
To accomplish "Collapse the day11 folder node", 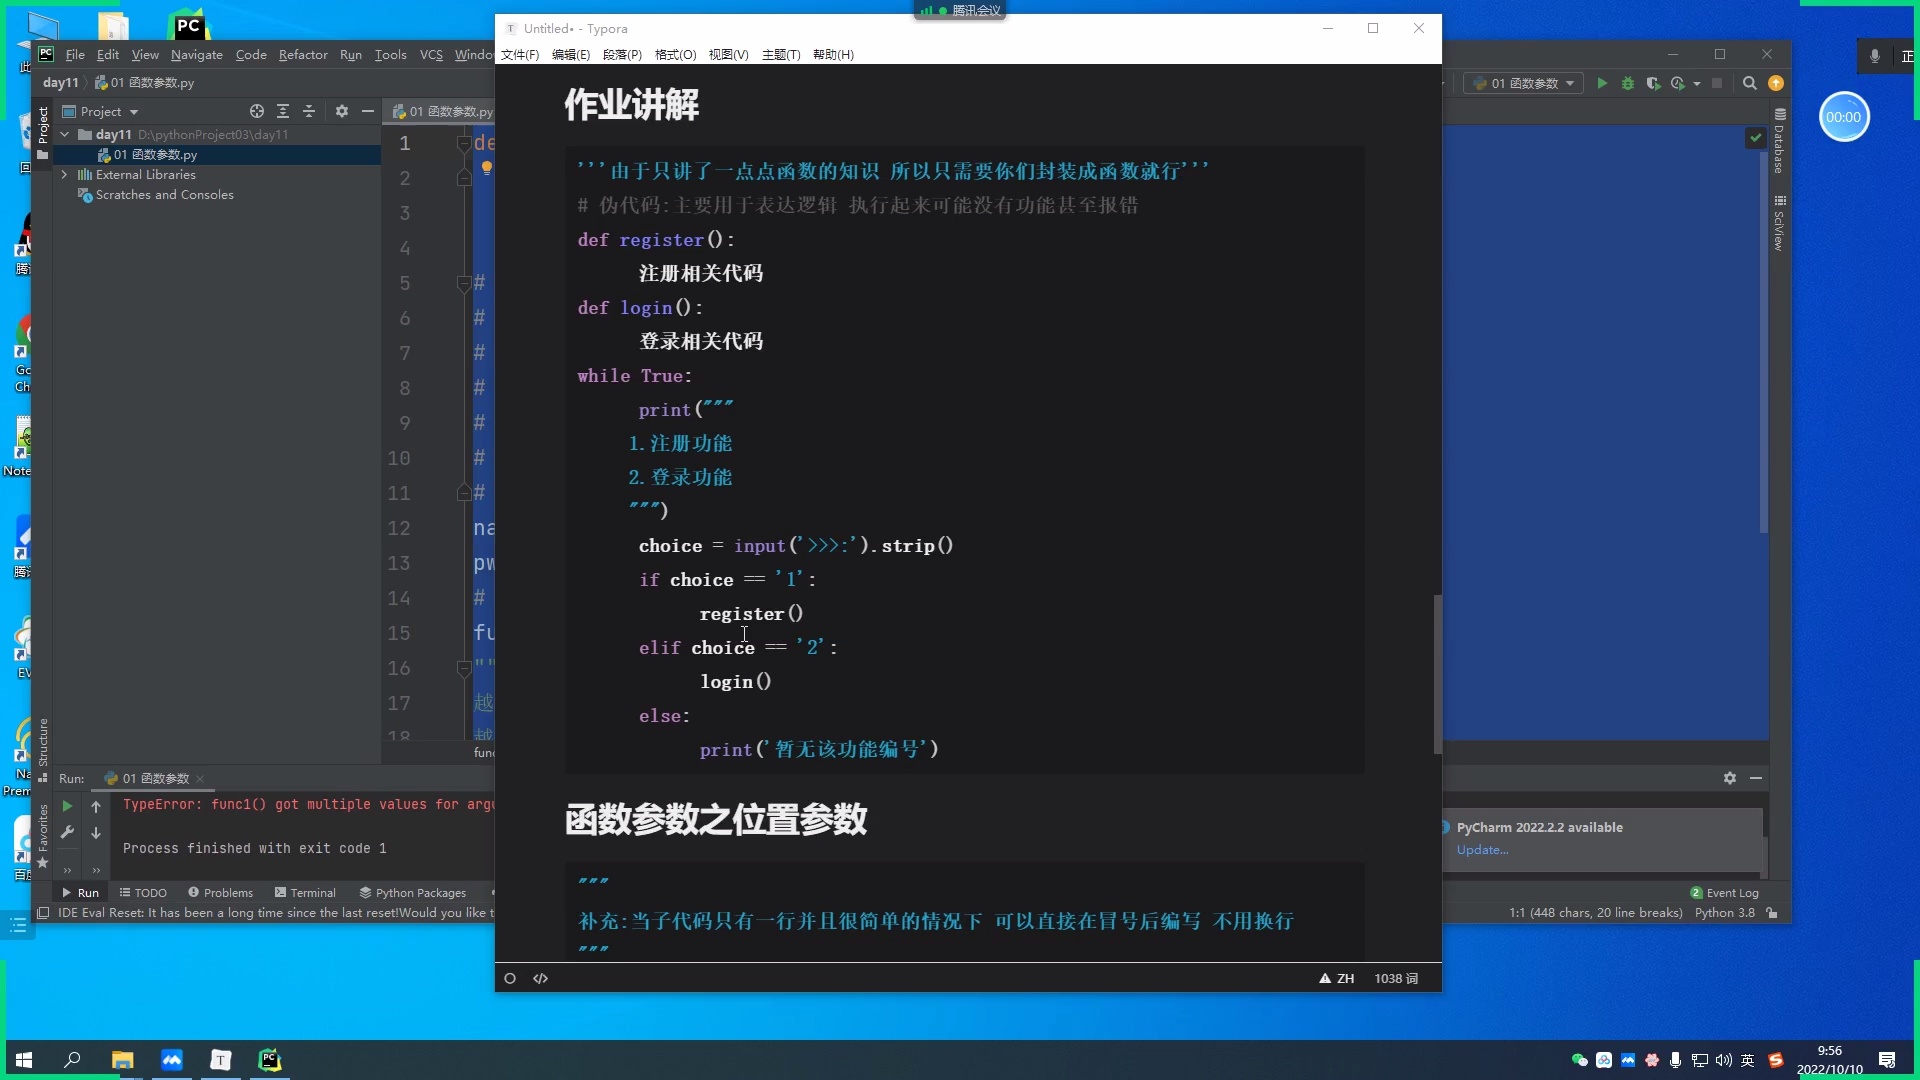I will (x=66, y=134).
